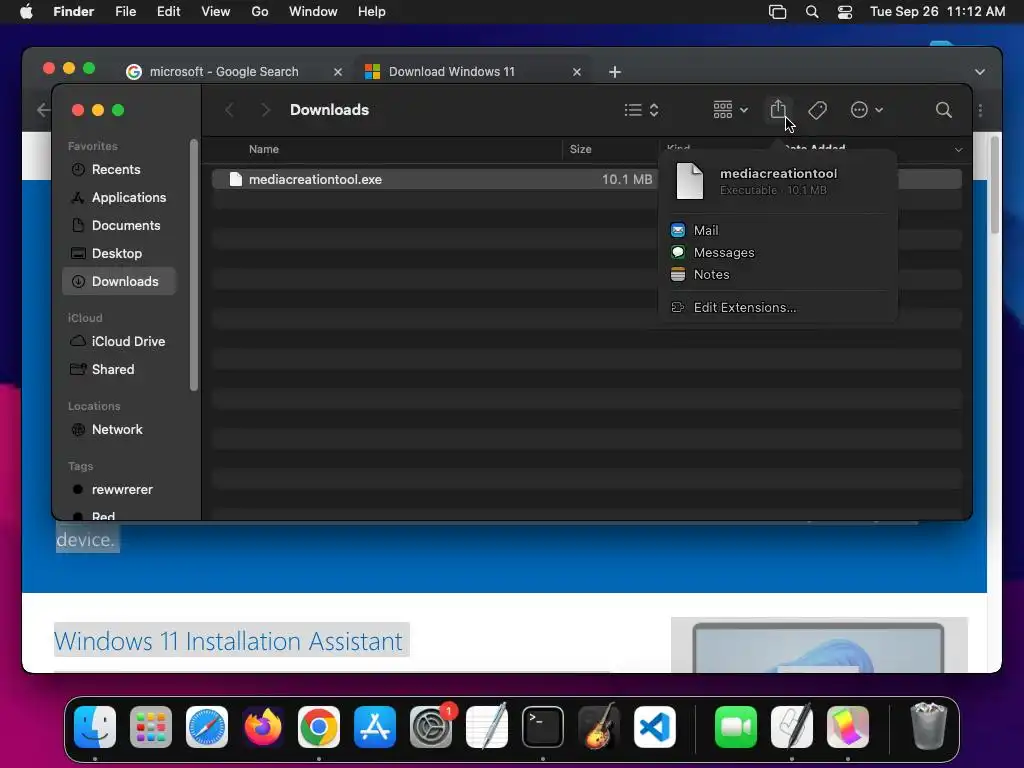Select the rewwrerer tag in sidebar

pyautogui.click(x=121, y=489)
